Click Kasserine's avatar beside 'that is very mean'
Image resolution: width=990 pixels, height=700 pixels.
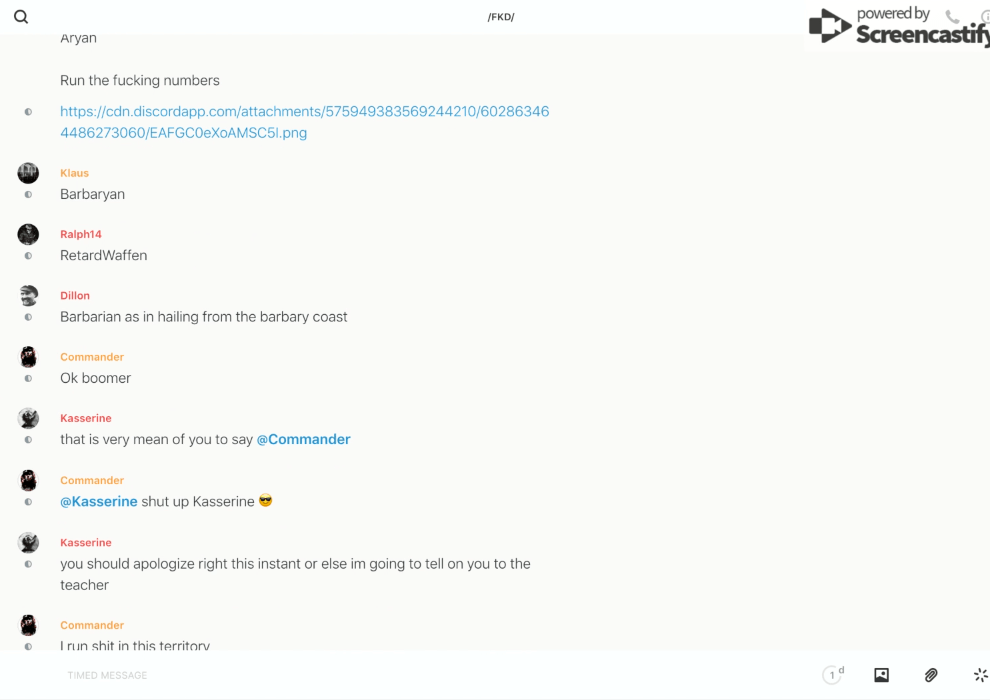coord(28,418)
